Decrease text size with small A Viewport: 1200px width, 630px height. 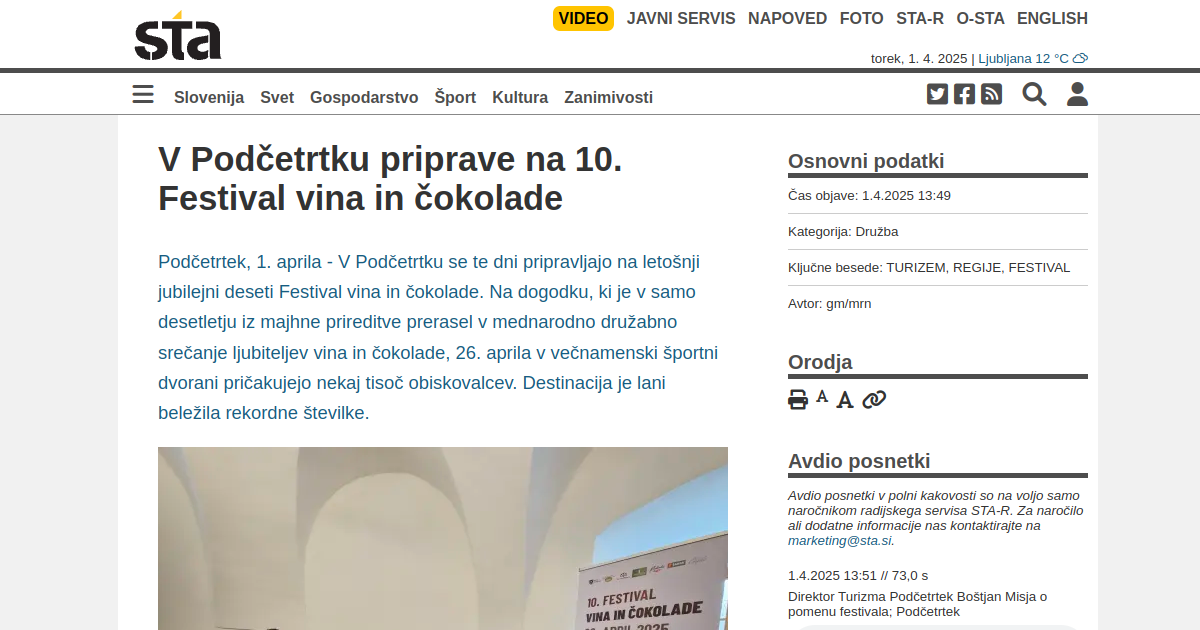click(x=822, y=397)
